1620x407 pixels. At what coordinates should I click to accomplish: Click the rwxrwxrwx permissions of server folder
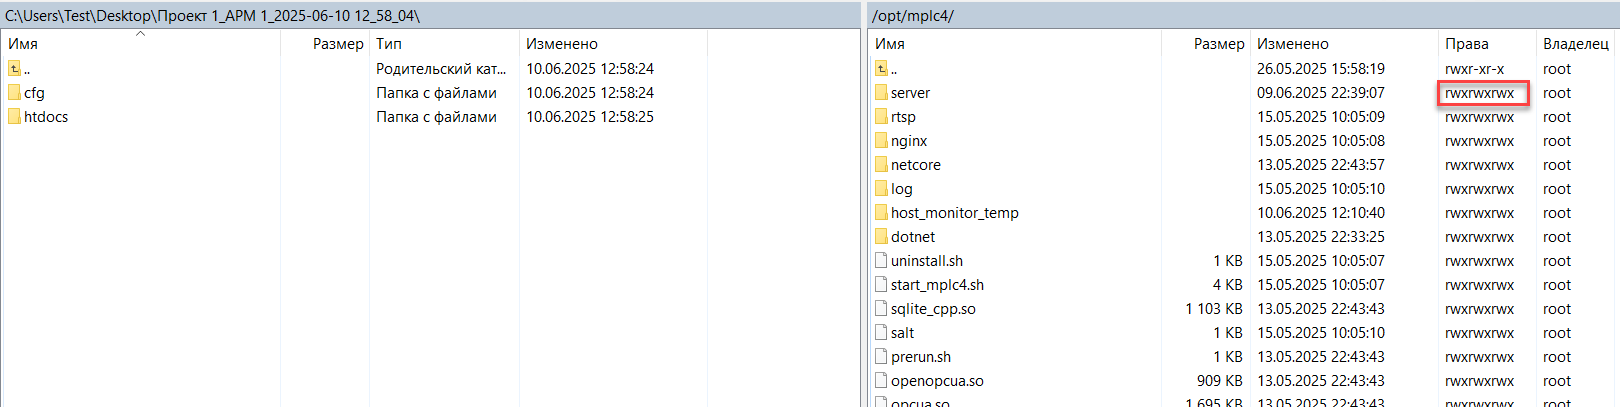click(x=1480, y=93)
